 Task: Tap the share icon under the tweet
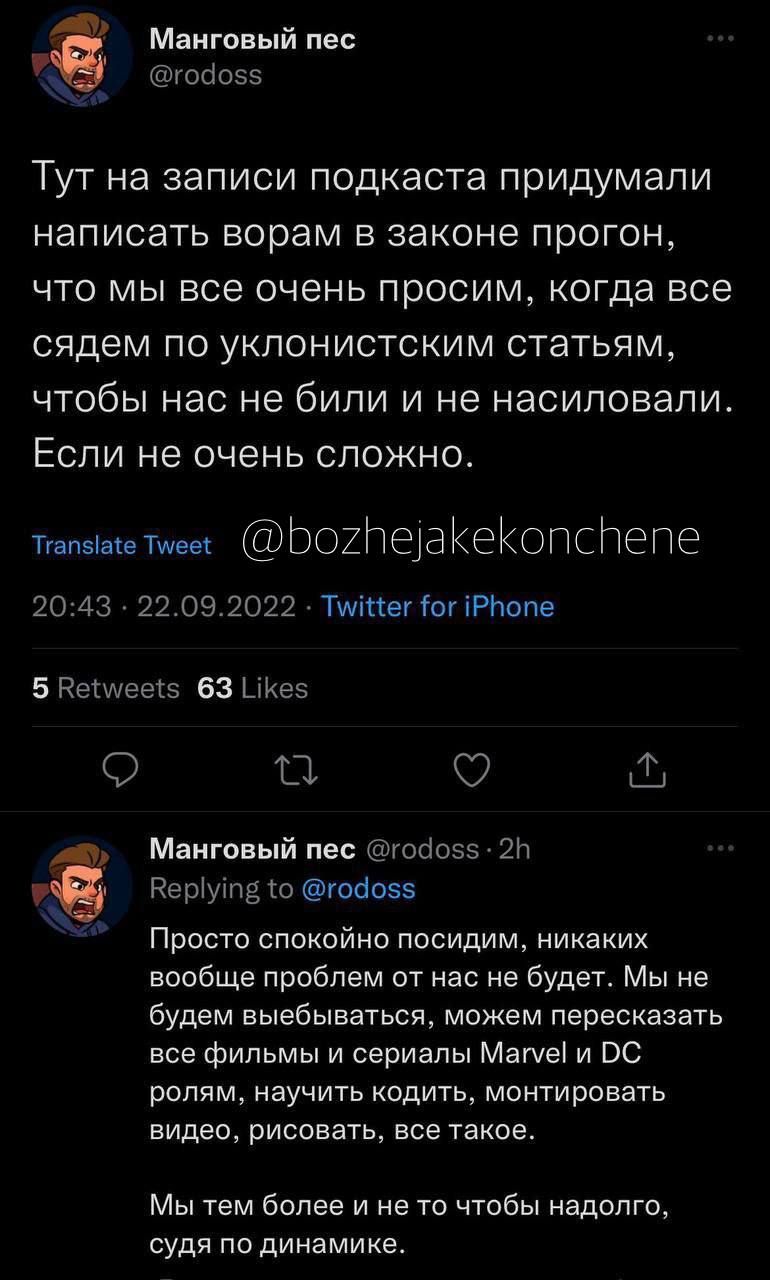[x=648, y=769]
